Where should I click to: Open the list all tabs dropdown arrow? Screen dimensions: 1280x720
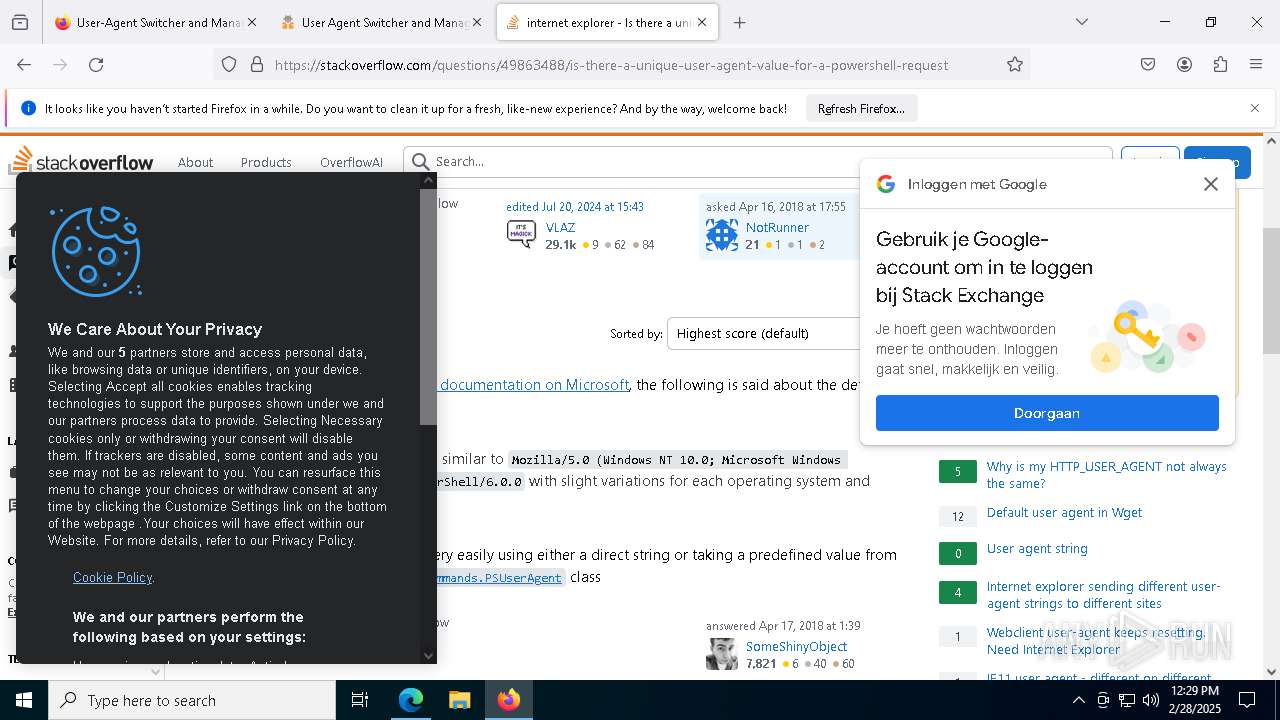pyautogui.click(x=1081, y=22)
